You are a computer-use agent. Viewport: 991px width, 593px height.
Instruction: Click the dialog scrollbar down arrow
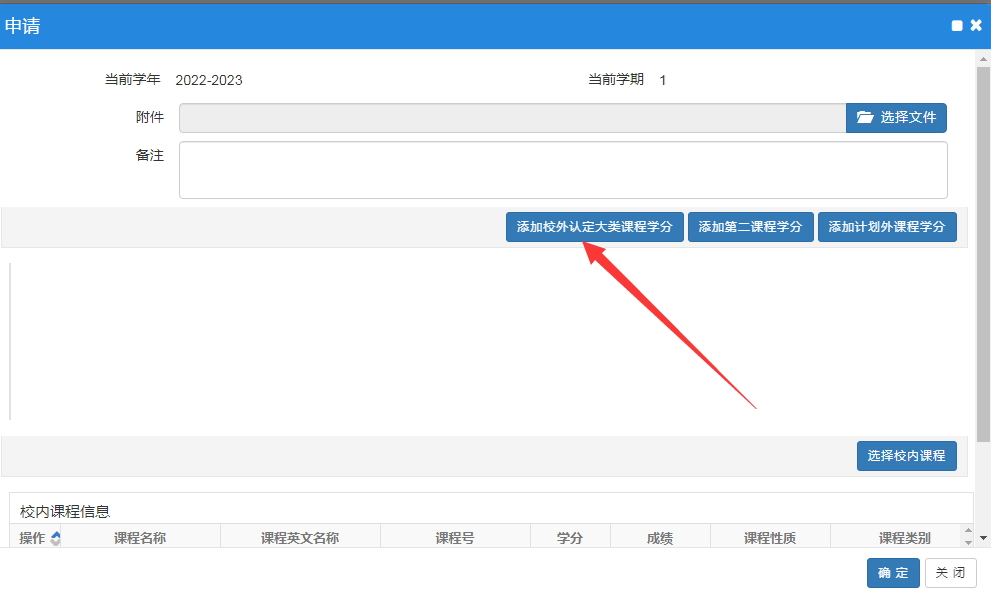click(983, 538)
